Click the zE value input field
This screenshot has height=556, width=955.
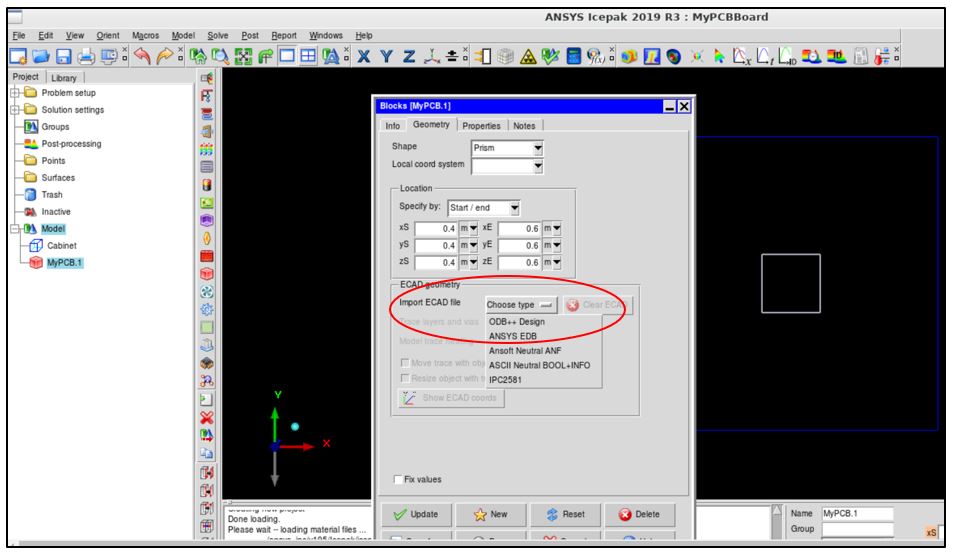520,262
